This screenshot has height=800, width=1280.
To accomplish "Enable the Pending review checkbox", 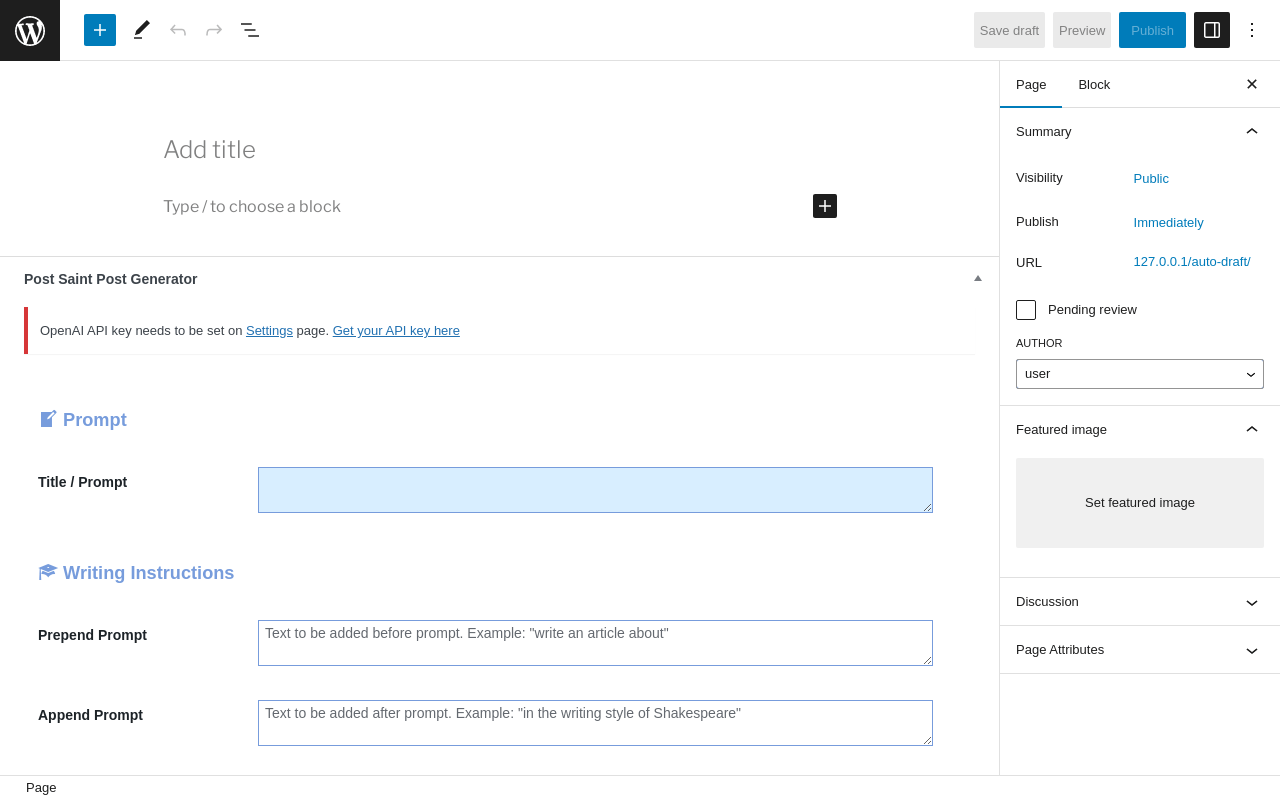I will point(1026,310).
